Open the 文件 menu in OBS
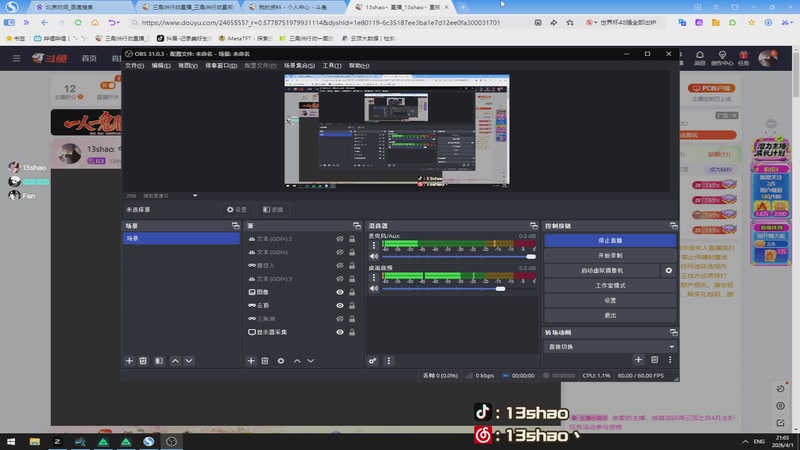 (x=135, y=65)
